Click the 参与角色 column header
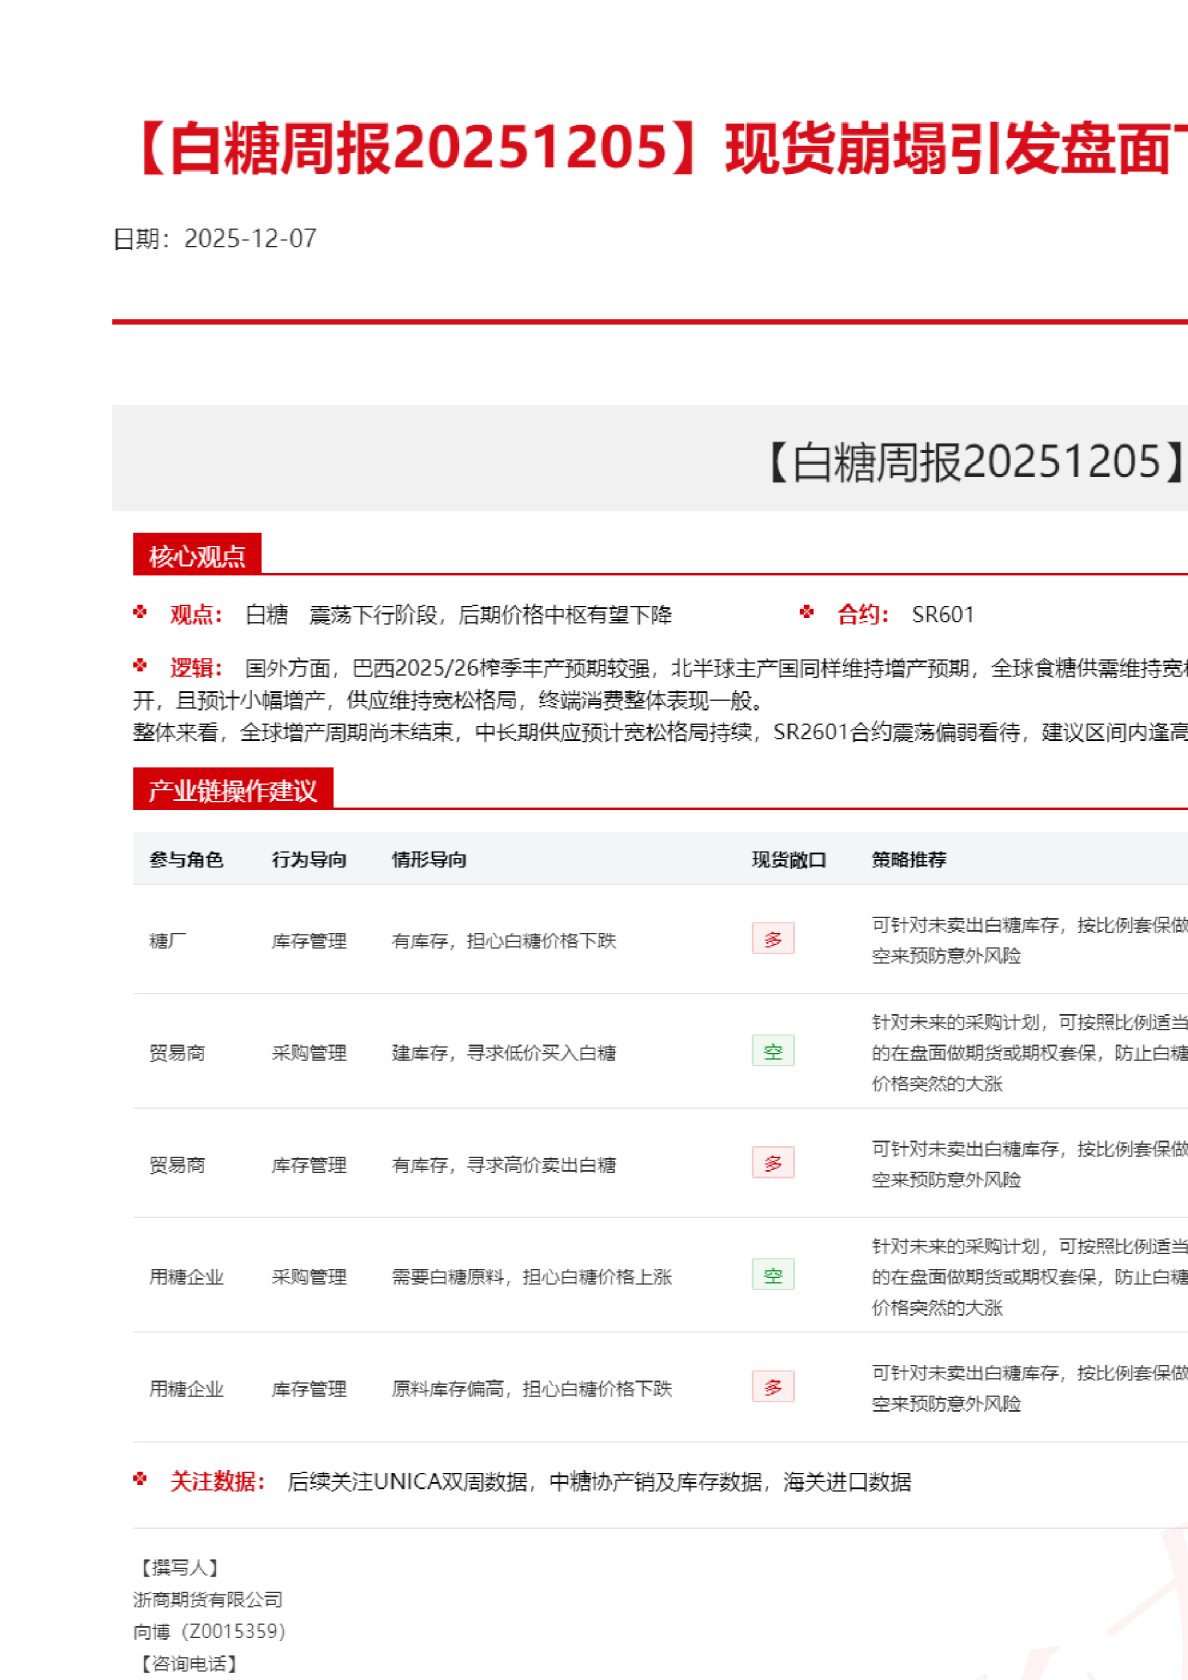This screenshot has width=1188, height=1680. pos(186,859)
